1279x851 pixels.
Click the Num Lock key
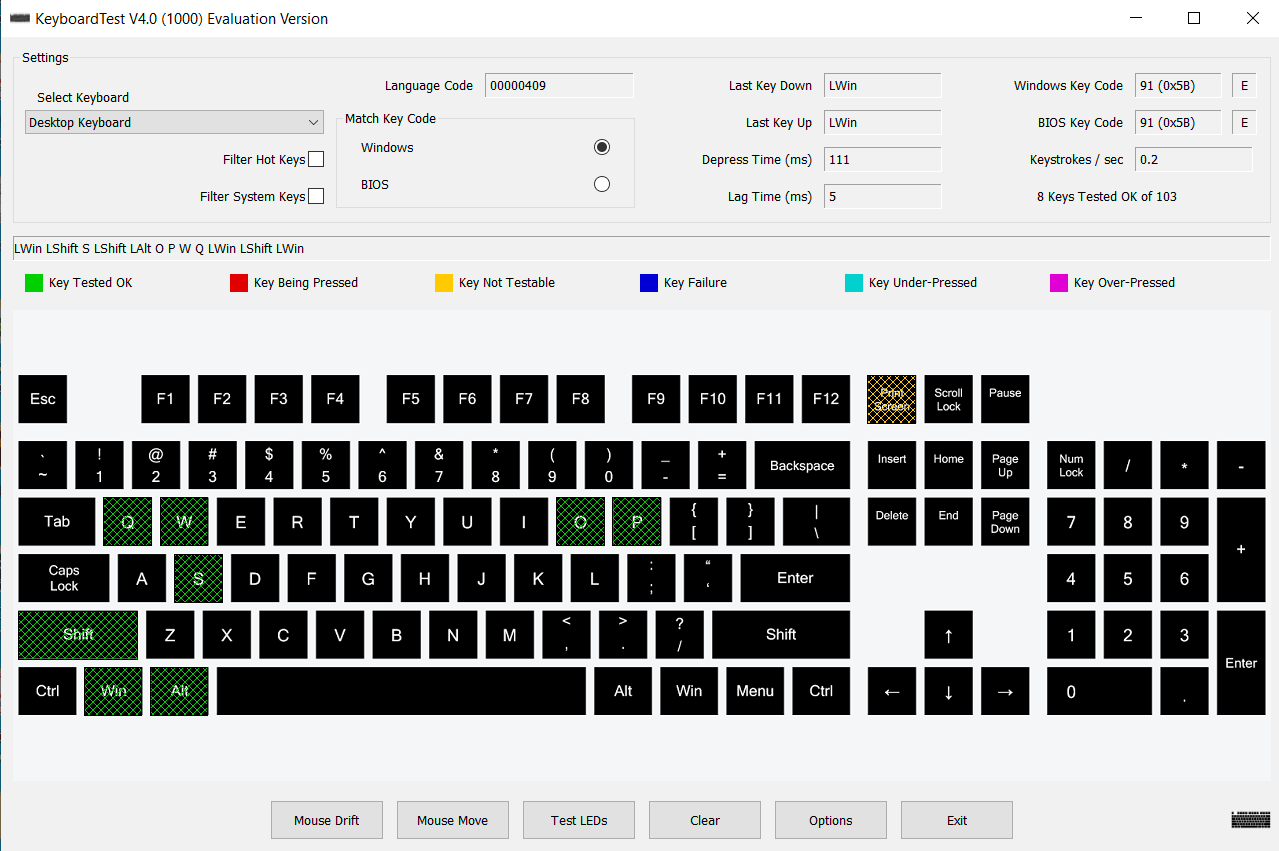[1070, 464]
